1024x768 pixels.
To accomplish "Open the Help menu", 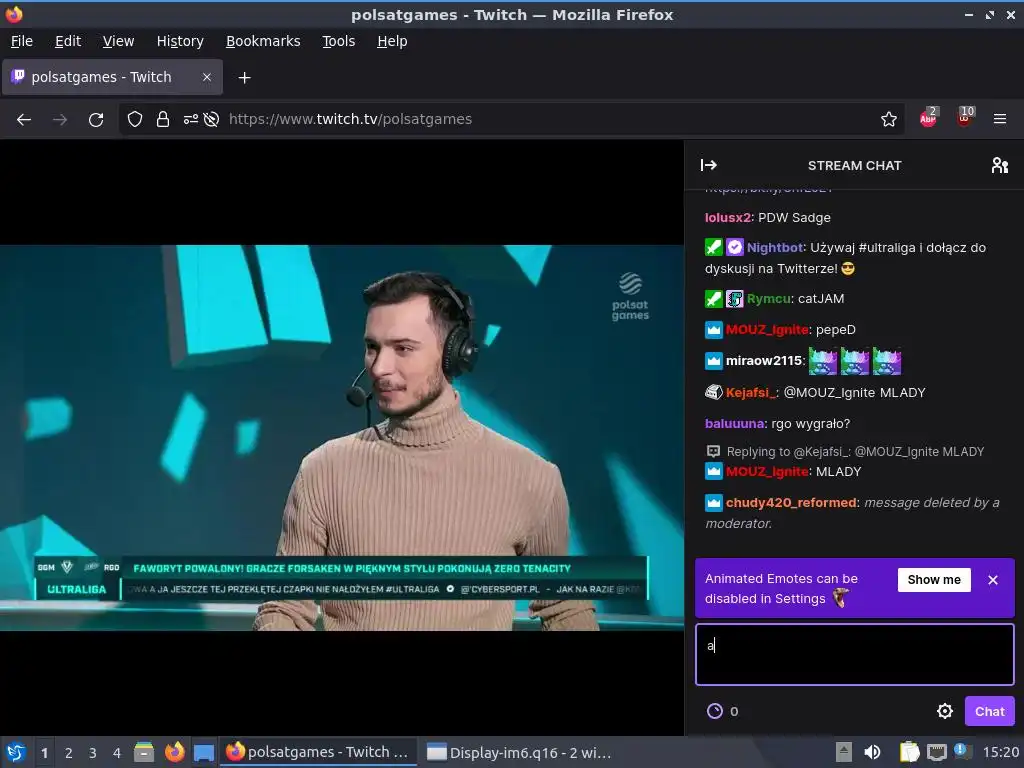I will [392, 41].
